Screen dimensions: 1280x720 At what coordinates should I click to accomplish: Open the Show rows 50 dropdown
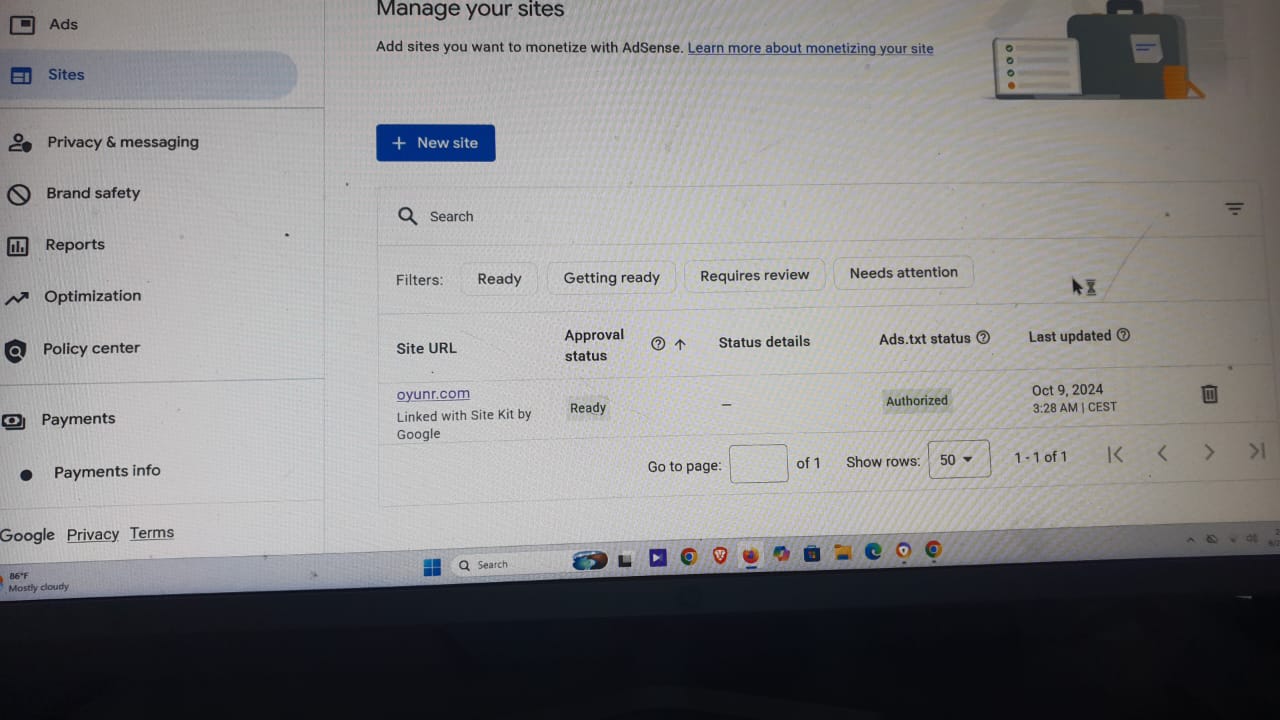(959, 460)
